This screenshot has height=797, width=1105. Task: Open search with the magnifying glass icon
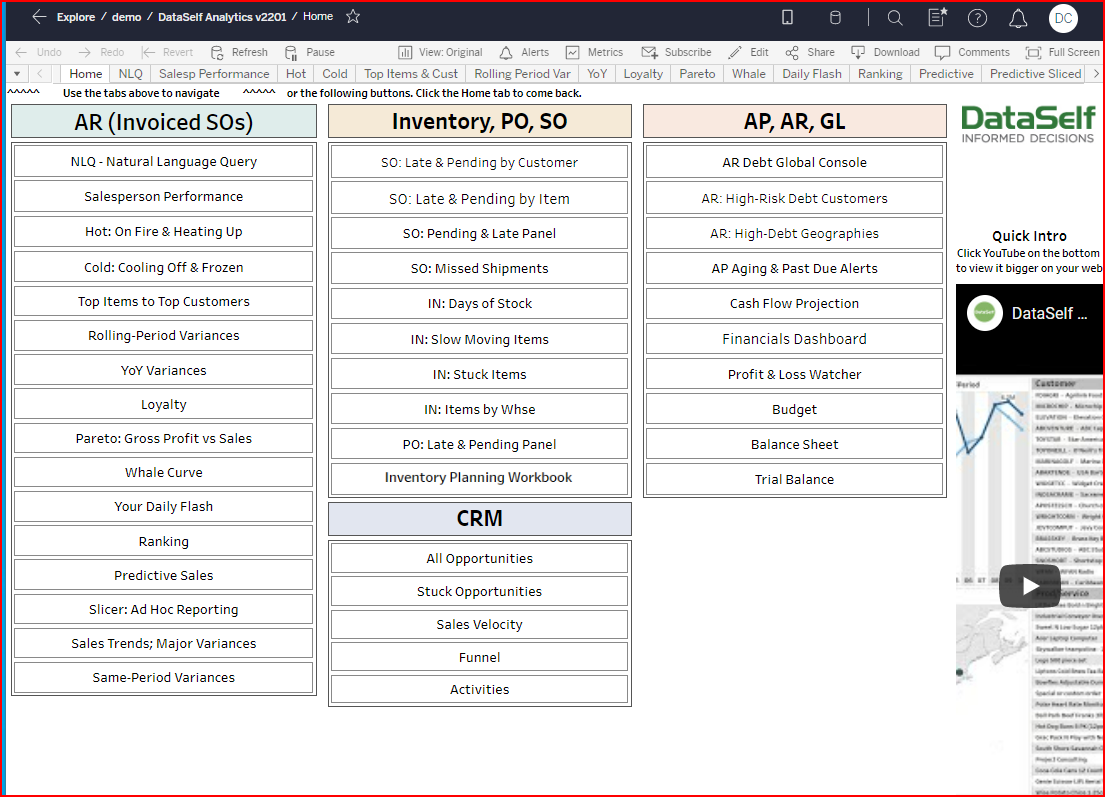point(895,18)
